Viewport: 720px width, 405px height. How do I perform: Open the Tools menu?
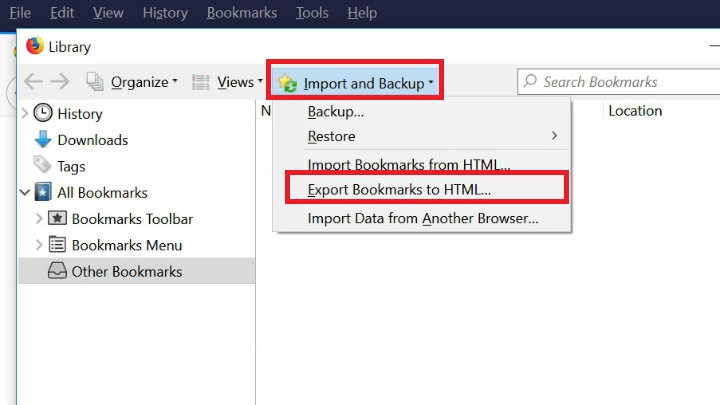coord(312,13)
